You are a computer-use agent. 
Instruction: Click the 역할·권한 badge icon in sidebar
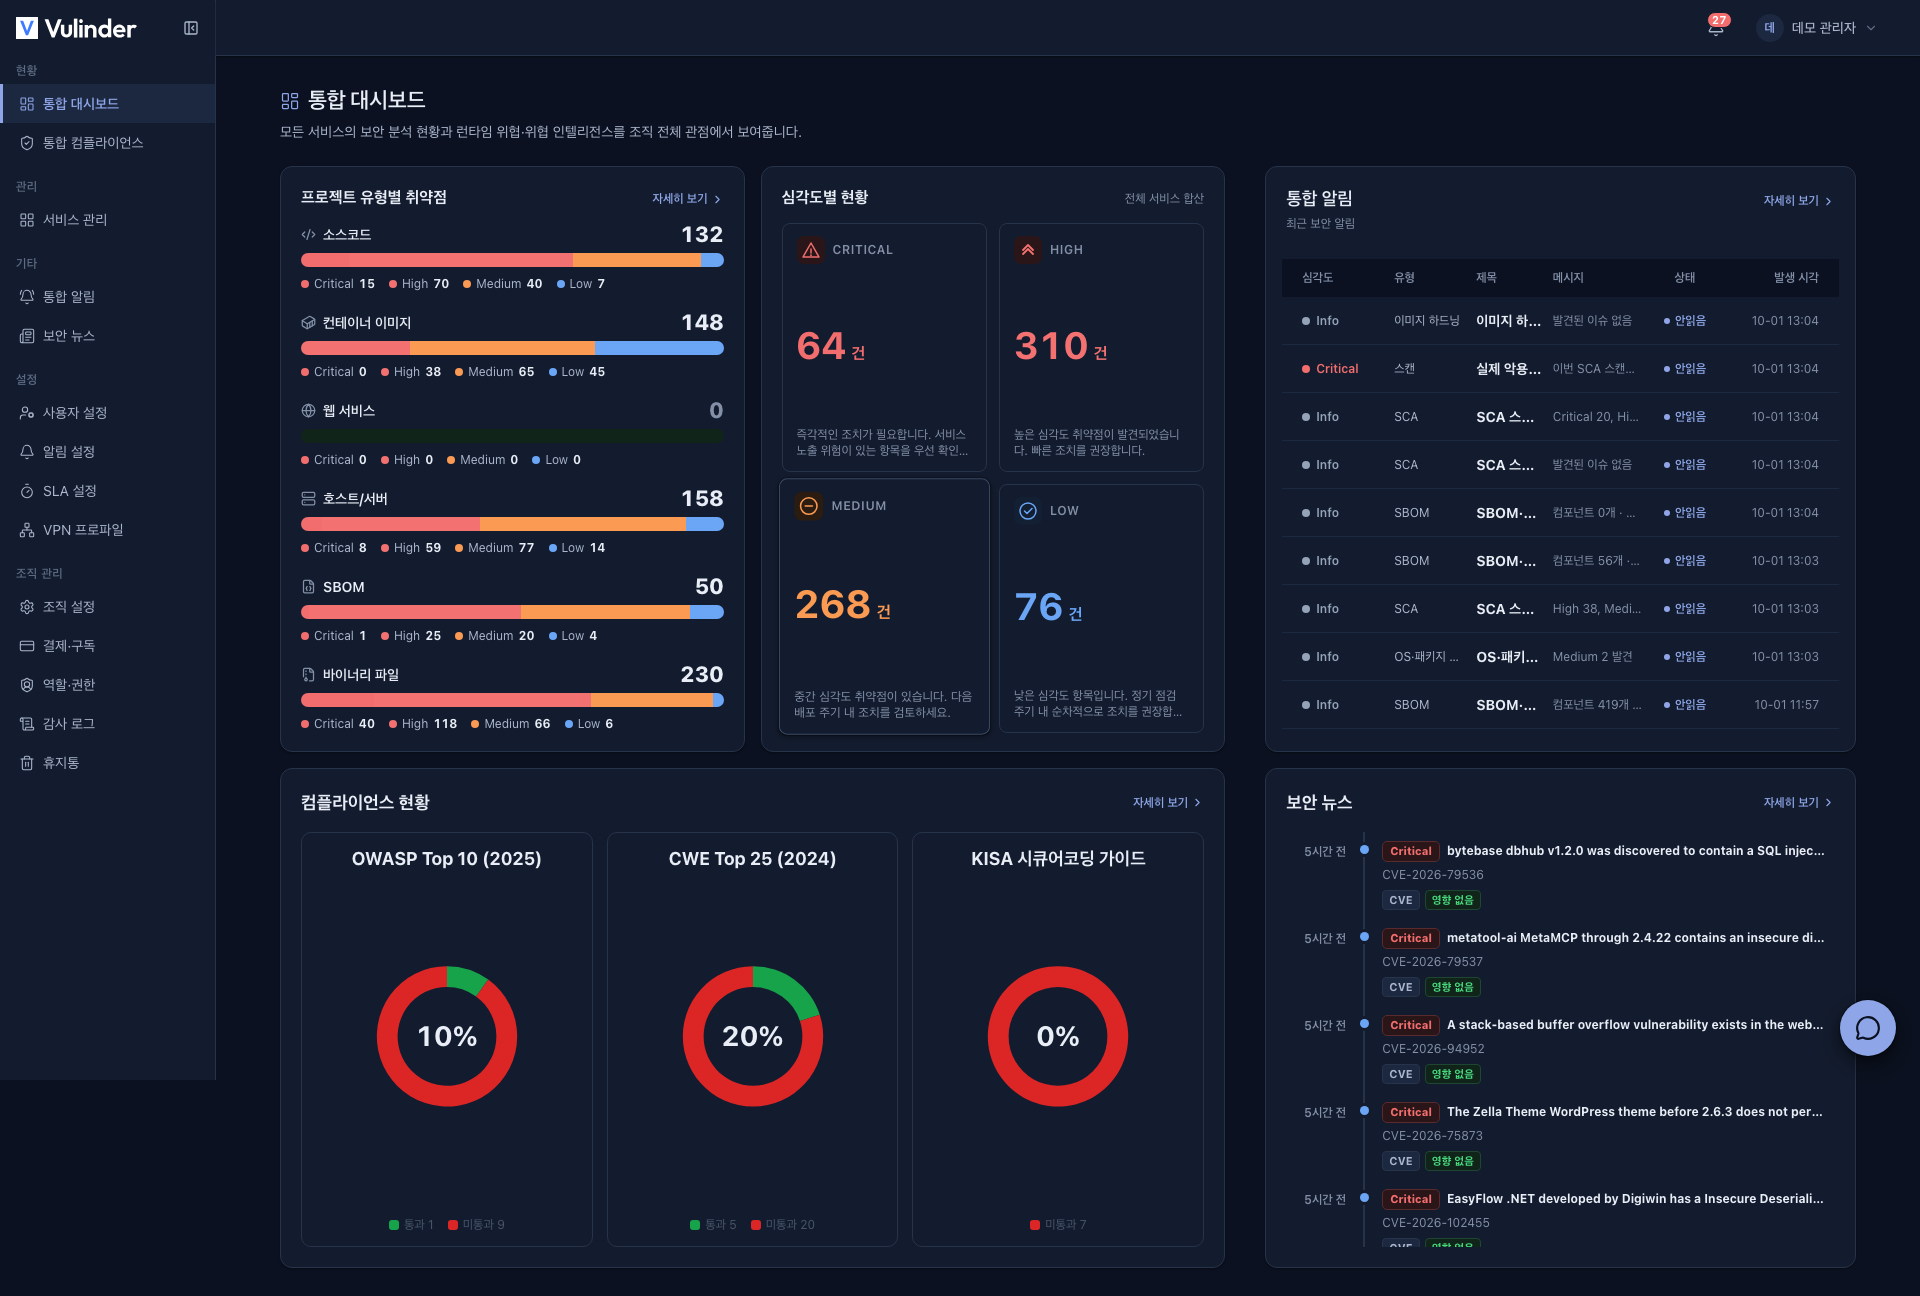27,685
